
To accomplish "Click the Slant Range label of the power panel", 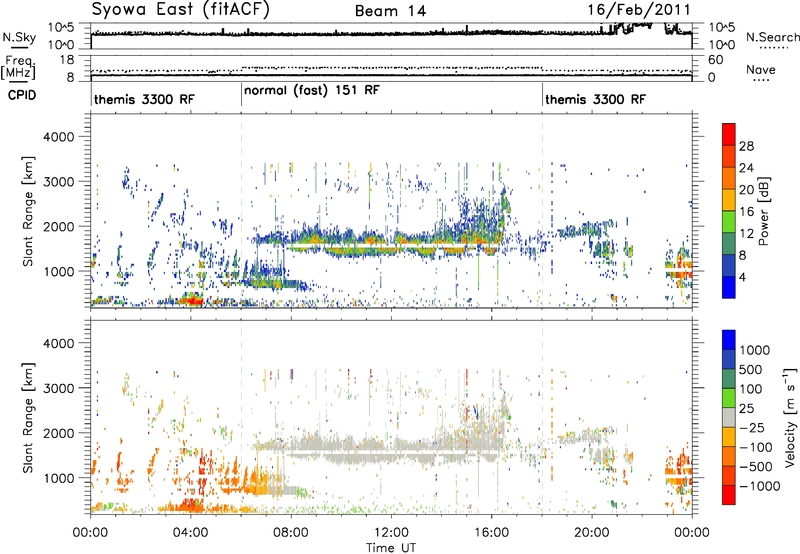I will pos(28,211).
